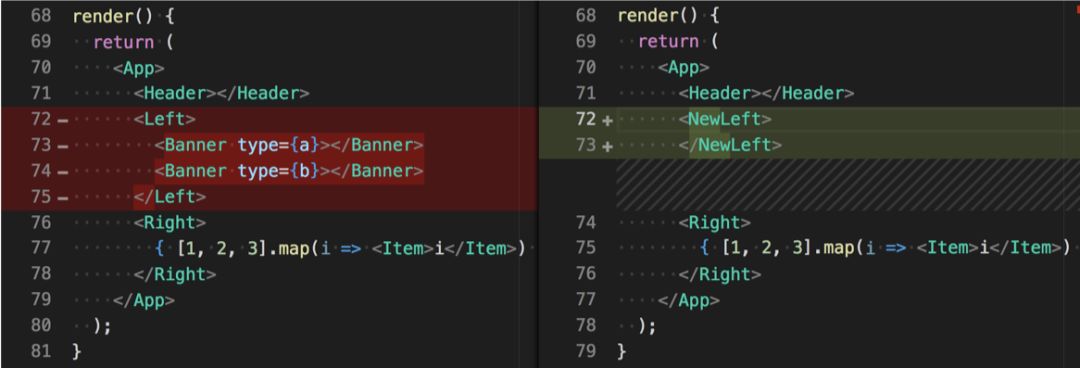Viewport: 1080px width, 368px height.
Task: Click line number 73 in the left pane
Action: click(x=41, y=145)
